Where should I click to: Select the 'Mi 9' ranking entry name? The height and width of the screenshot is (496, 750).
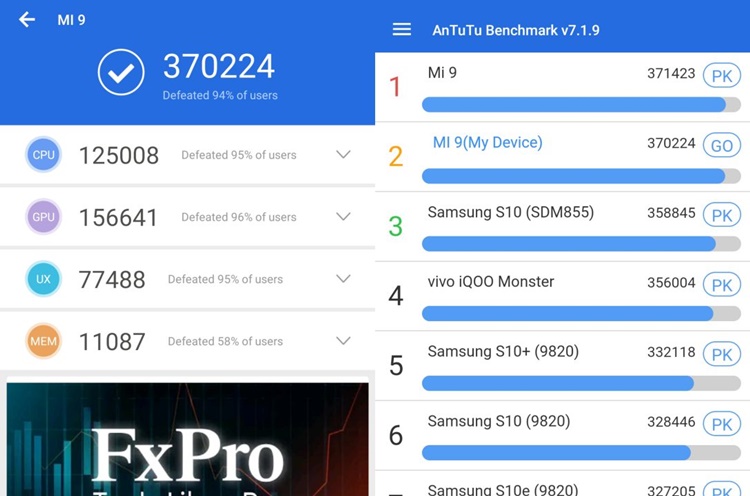(x=442, y=73)
